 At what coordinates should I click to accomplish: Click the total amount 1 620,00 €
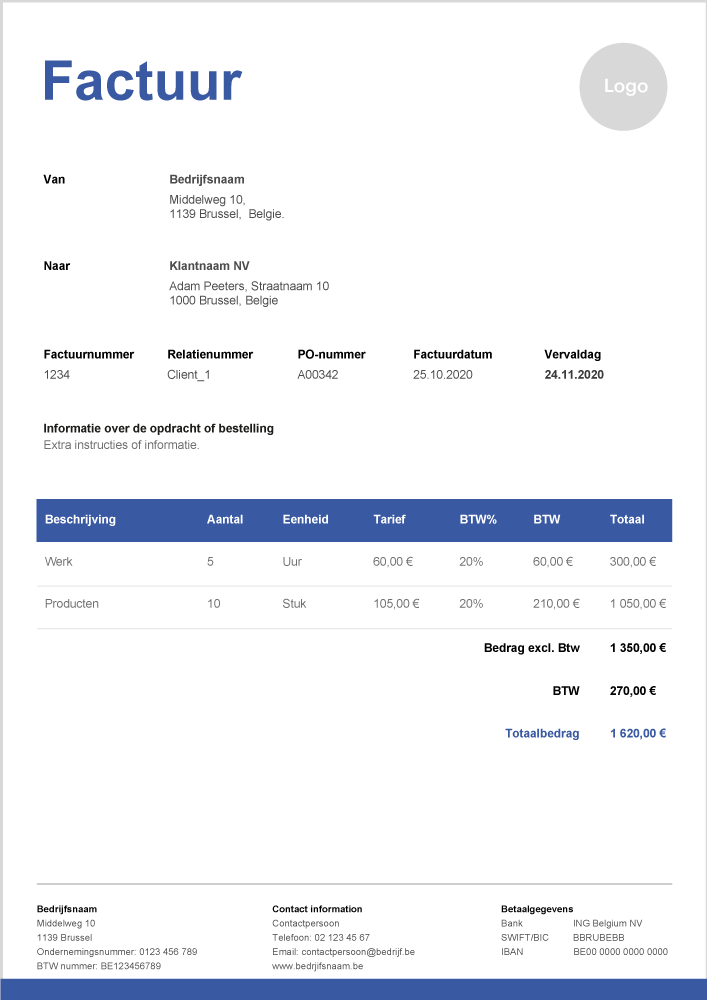coord(637,733)
